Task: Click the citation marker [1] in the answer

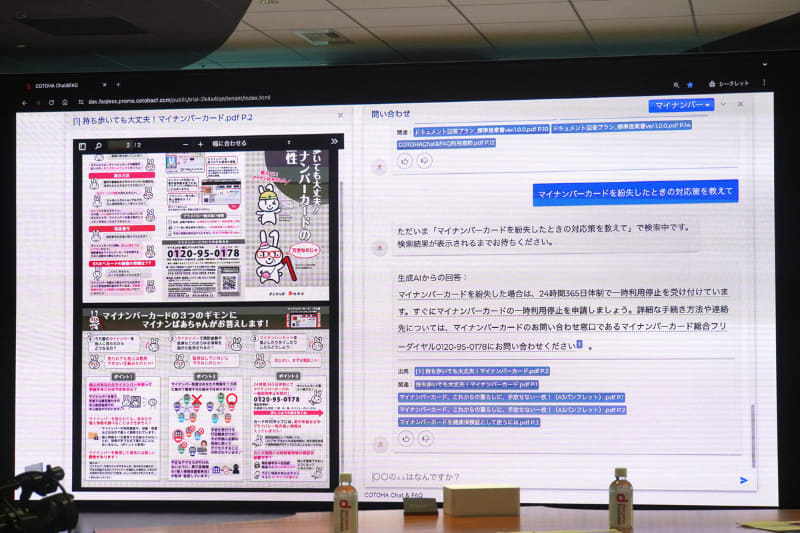Action: click(580, 344)
